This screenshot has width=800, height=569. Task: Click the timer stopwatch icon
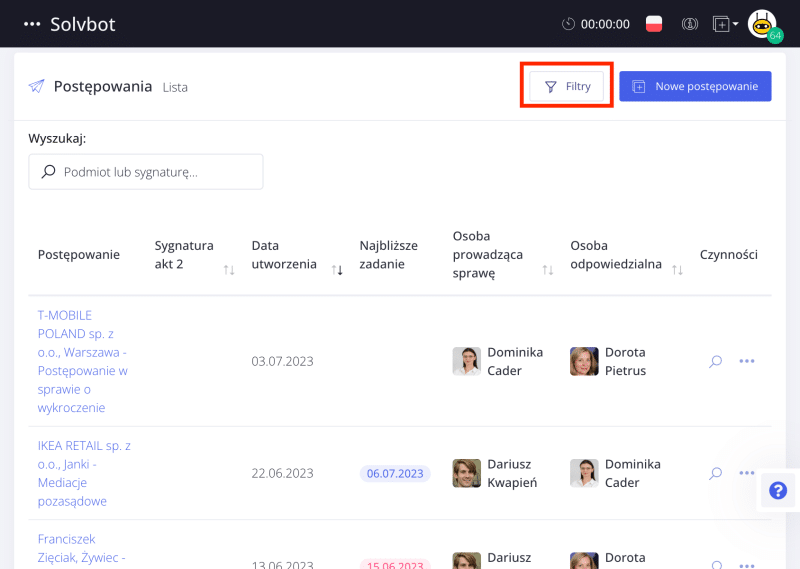pos(569,24)
